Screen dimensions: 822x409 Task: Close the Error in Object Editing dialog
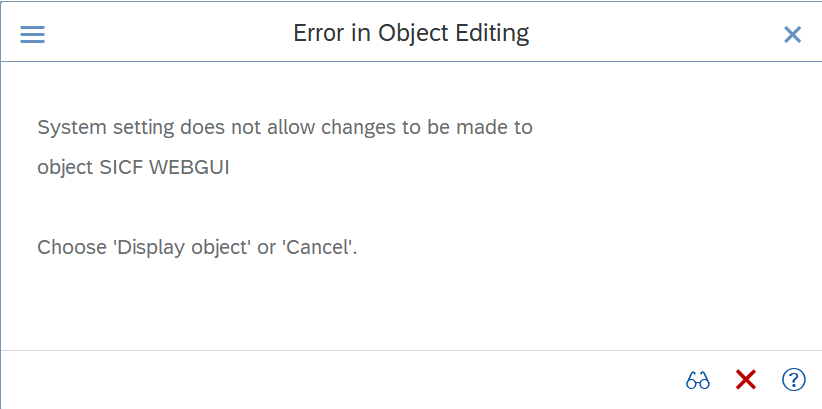click(x=792, y=35)
